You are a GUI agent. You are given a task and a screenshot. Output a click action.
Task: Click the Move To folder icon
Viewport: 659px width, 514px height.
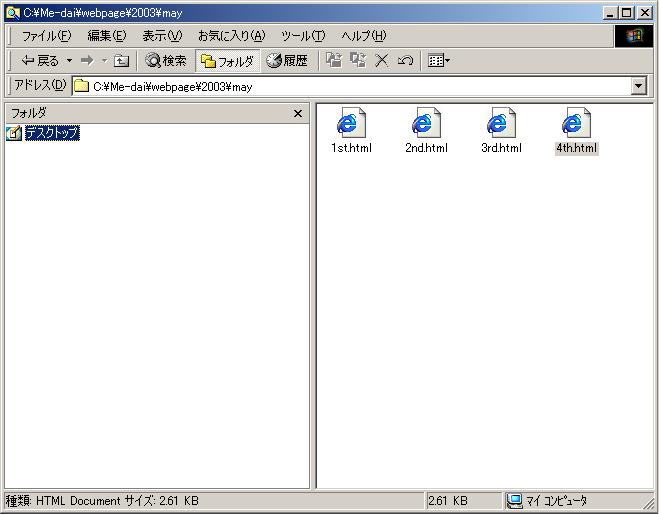[334, 61]
